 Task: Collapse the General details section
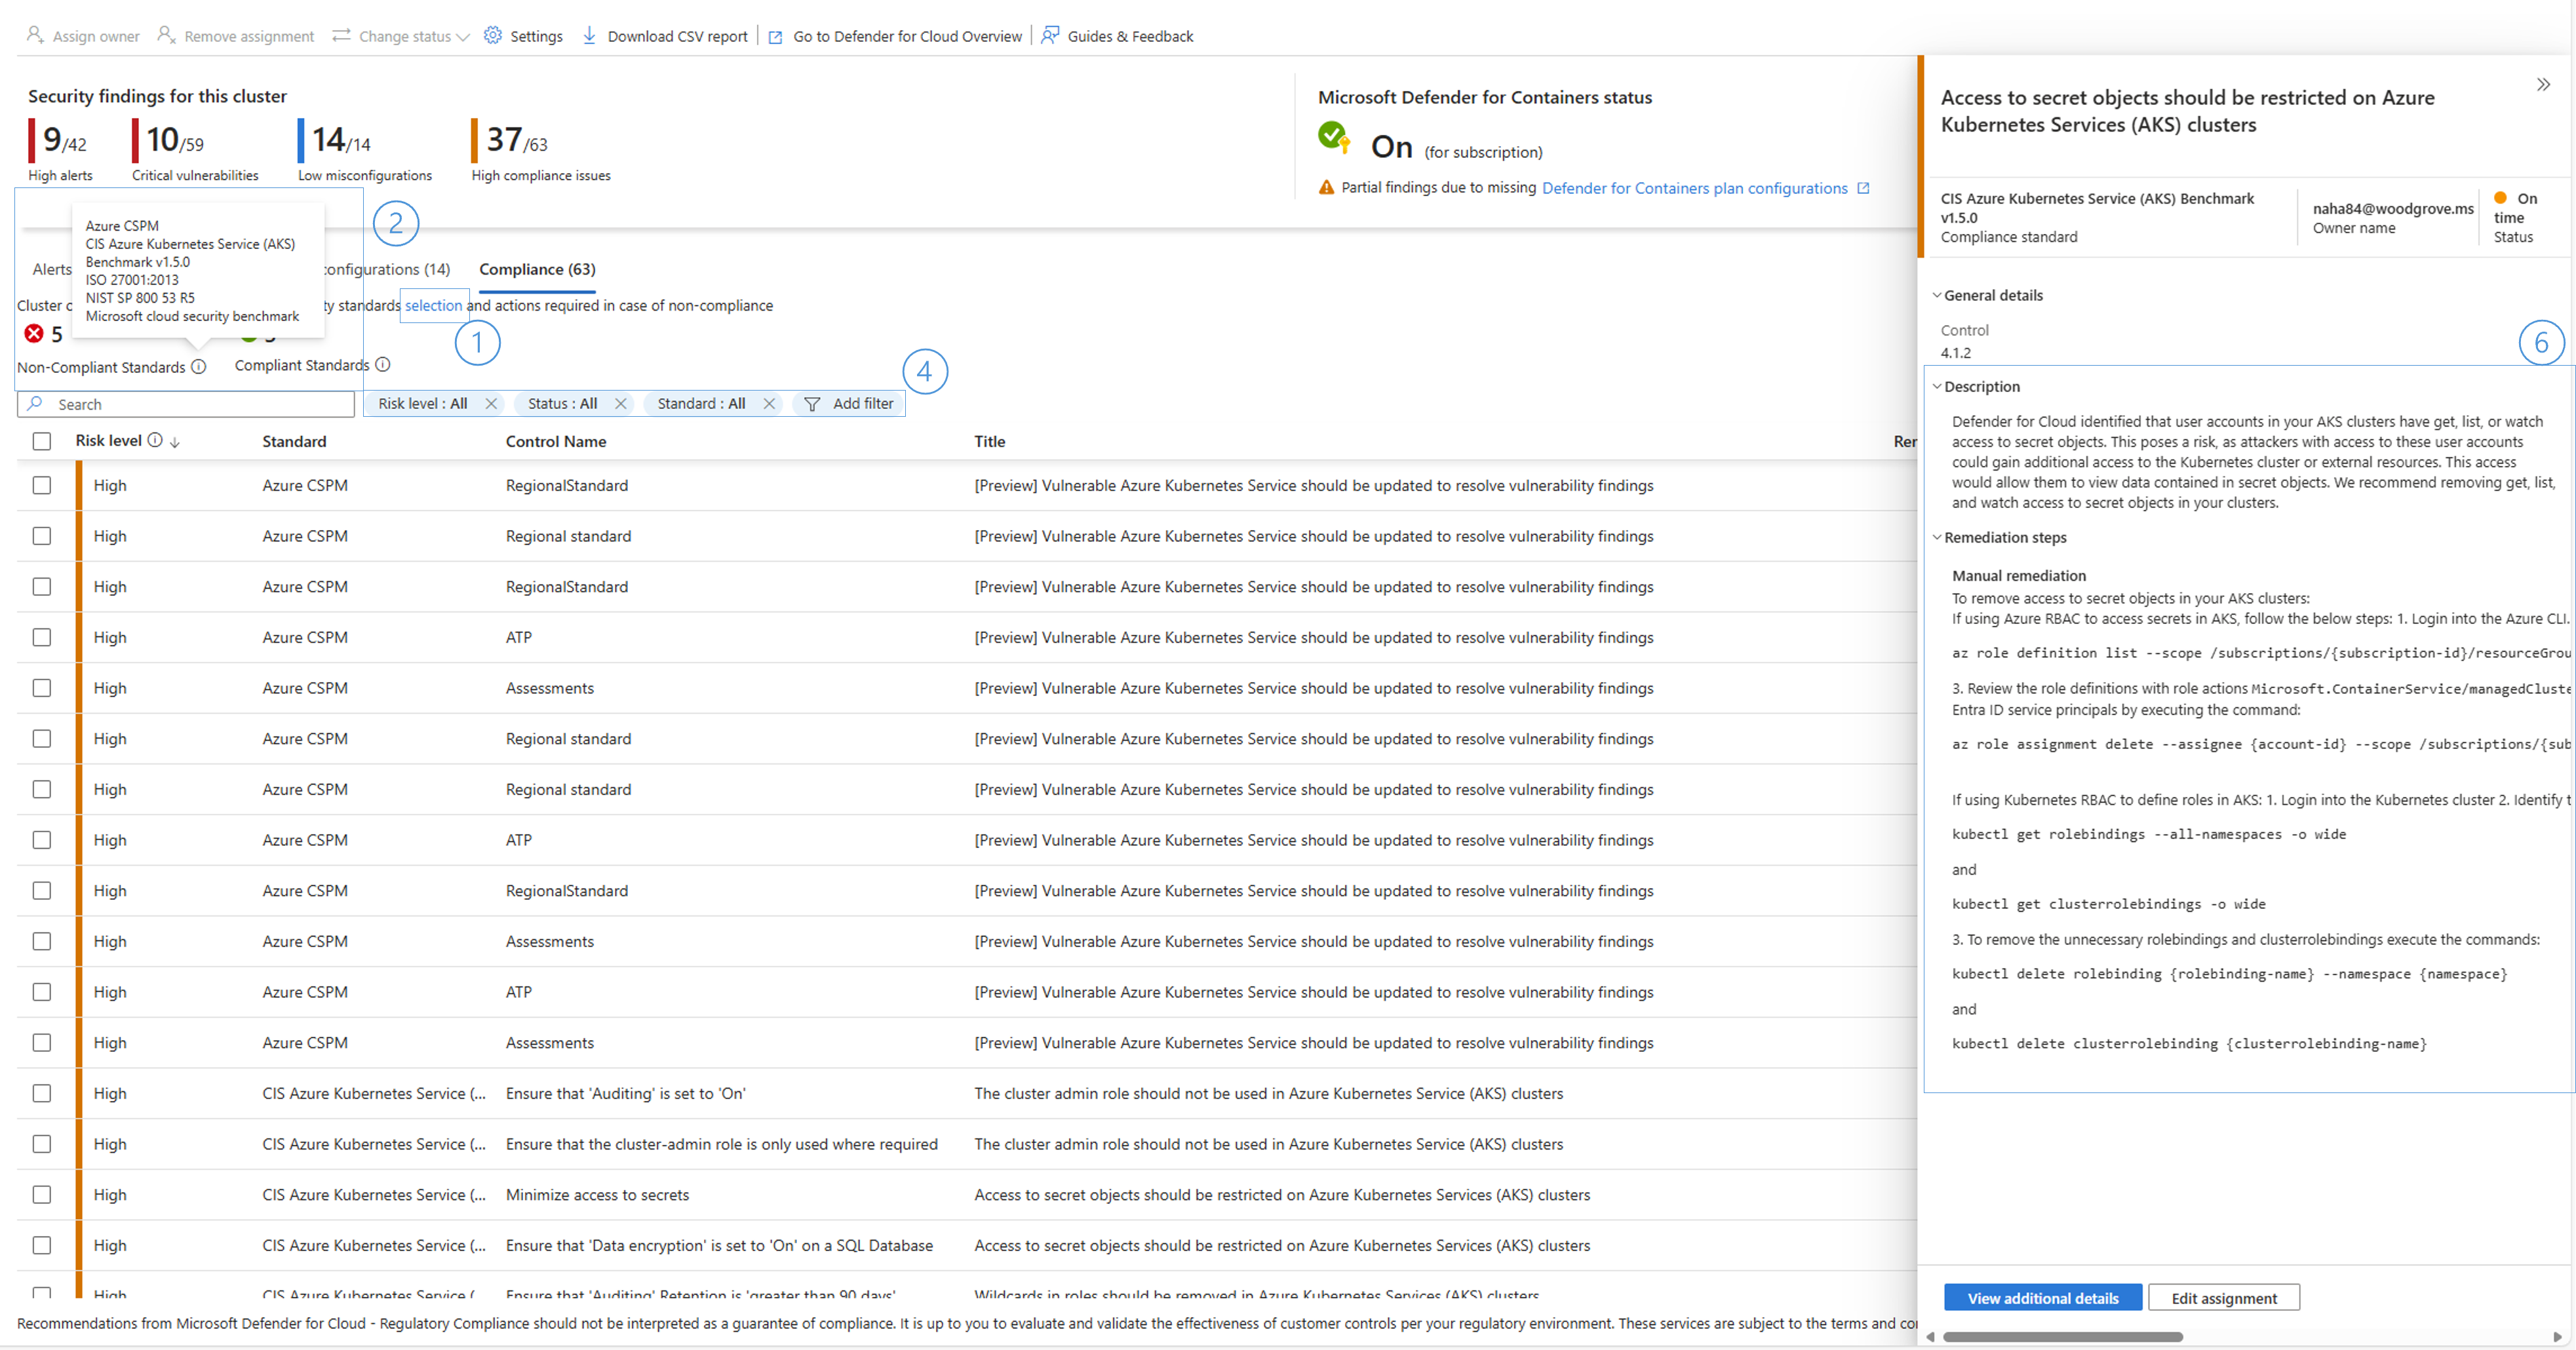tap(1937, 295)
